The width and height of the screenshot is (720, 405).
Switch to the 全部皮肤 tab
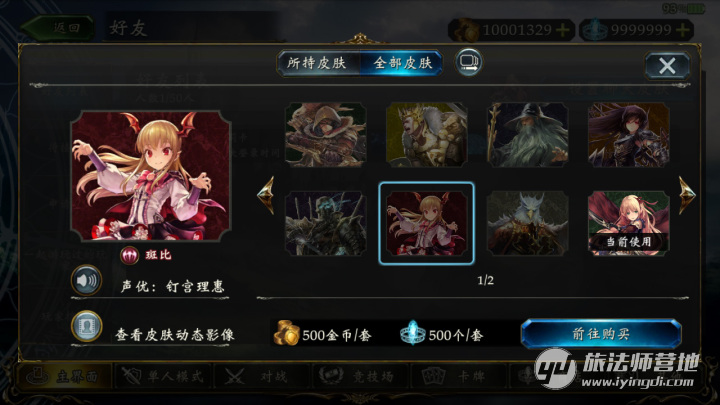(x=401, y=63)
